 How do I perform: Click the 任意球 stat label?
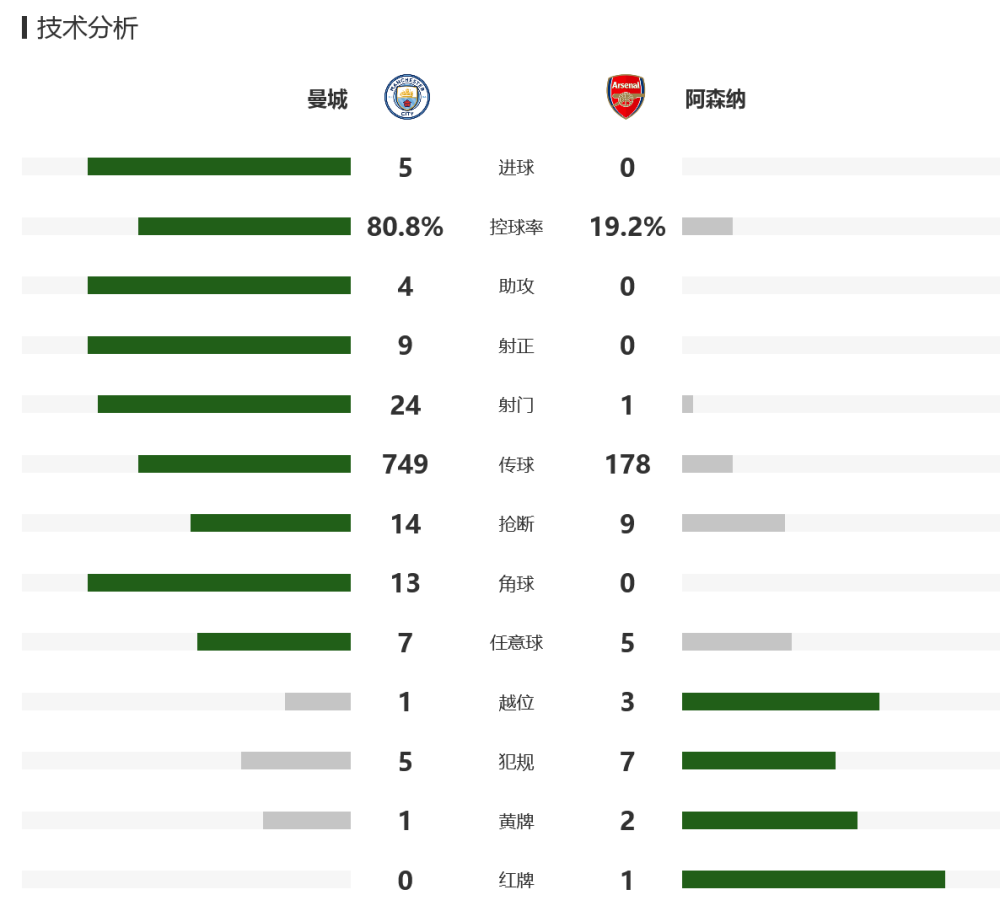(x=516, y=642)
